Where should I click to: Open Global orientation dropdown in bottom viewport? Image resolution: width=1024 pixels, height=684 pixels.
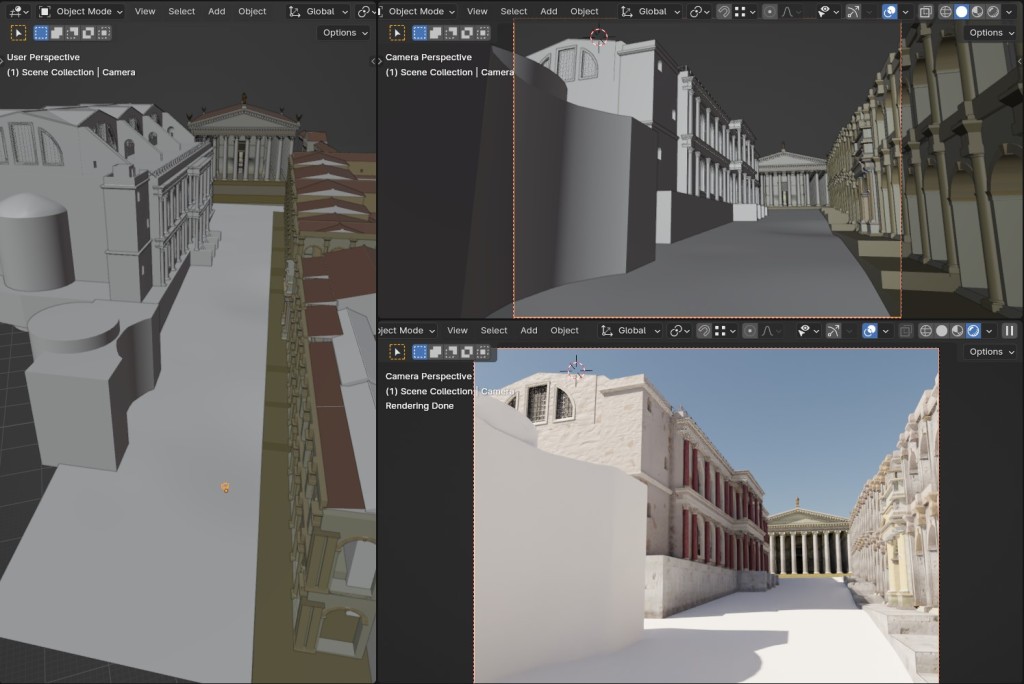pos(632,331)
